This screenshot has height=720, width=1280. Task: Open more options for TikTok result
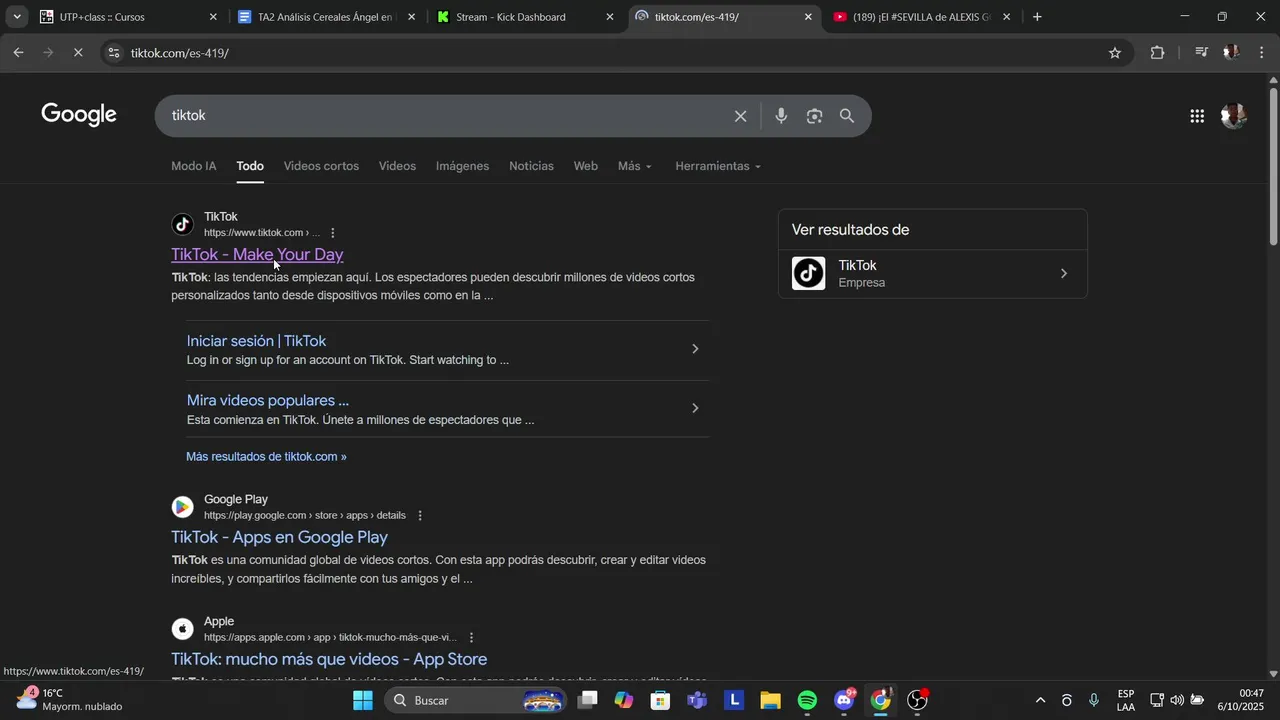[x=333, y=233]
